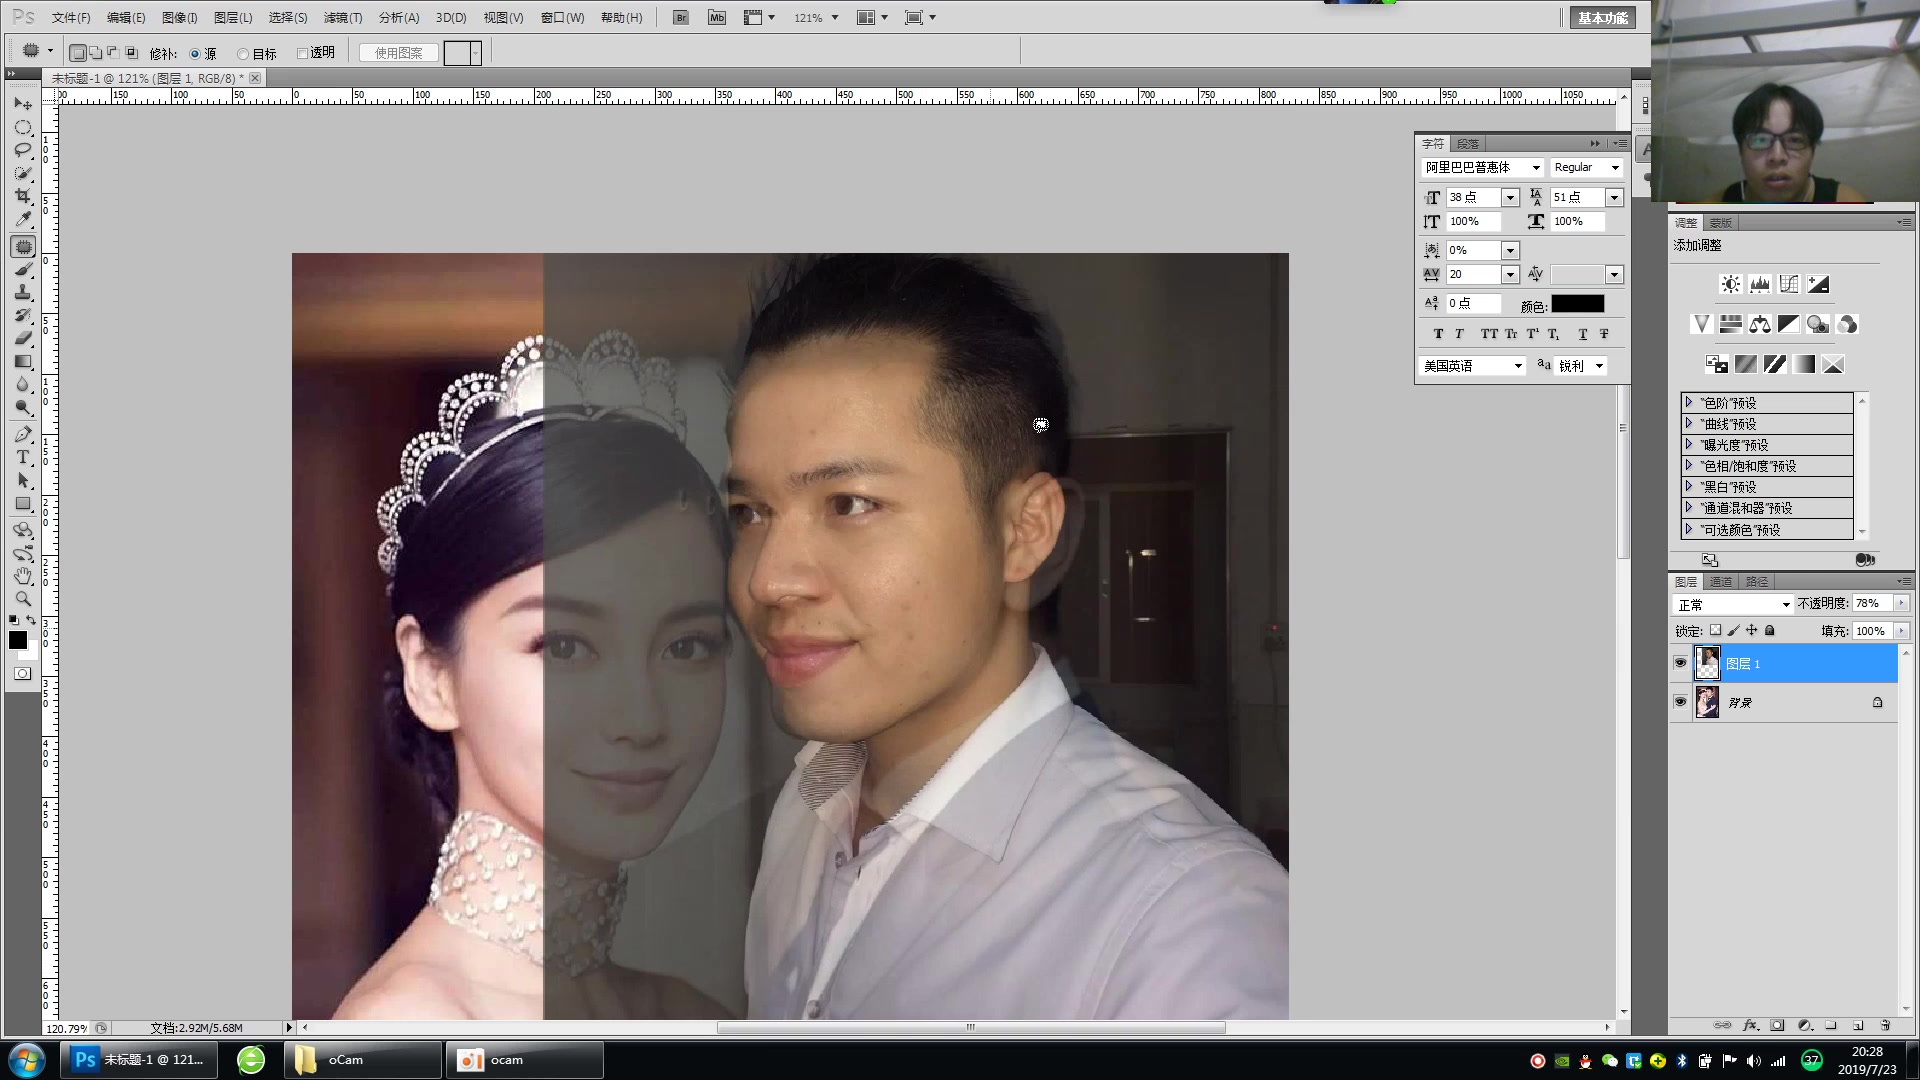This screenshot has height=1080, width=1920.
Task: Click the 基本功能 workspace button
Action: (1602, 18)
